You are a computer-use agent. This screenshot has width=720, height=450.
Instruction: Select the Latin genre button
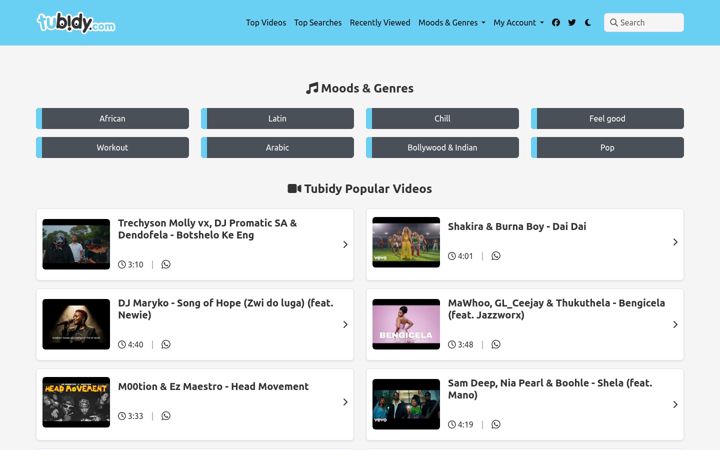[277, 118]
